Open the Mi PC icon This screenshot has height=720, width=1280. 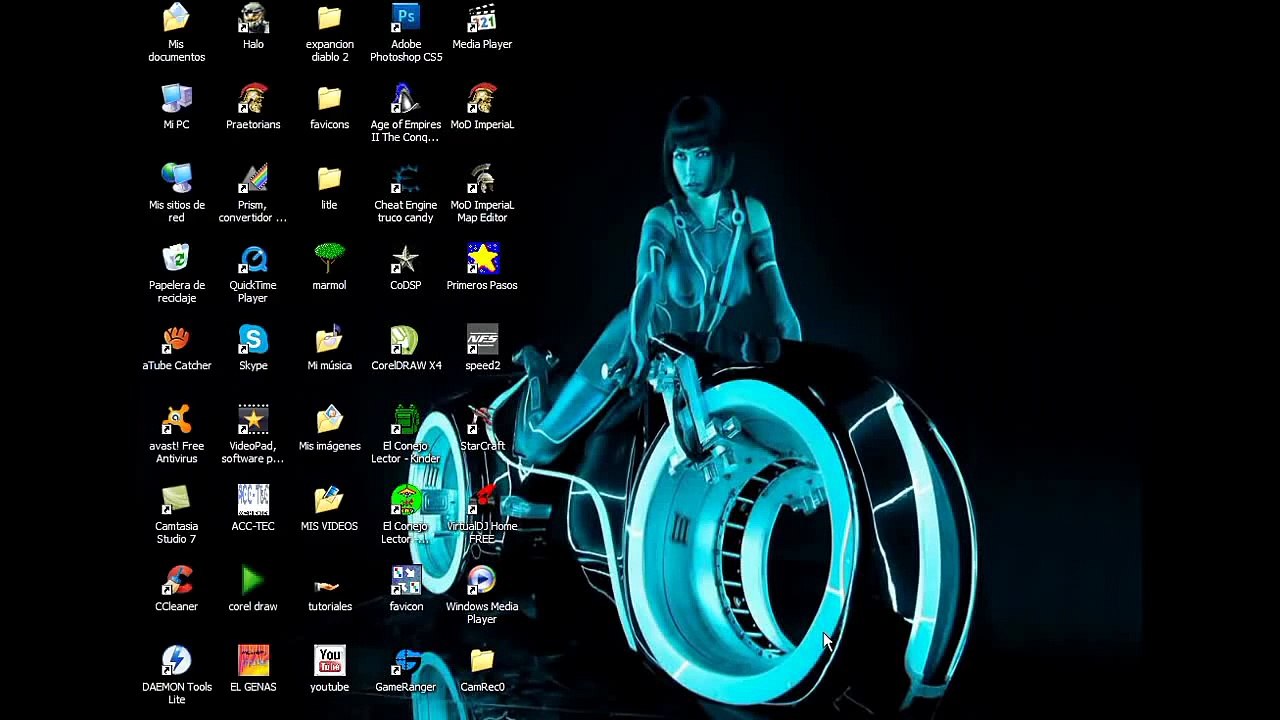point(176,98)
